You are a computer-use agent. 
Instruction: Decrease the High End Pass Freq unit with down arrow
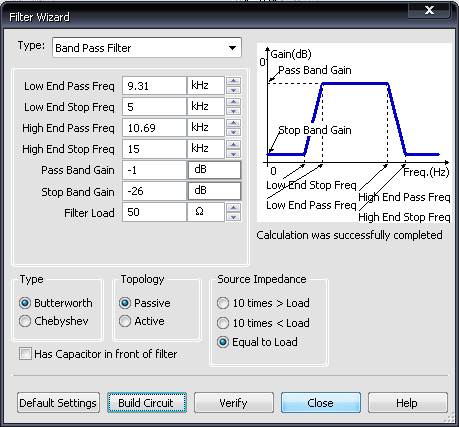[x=233, y=132]
